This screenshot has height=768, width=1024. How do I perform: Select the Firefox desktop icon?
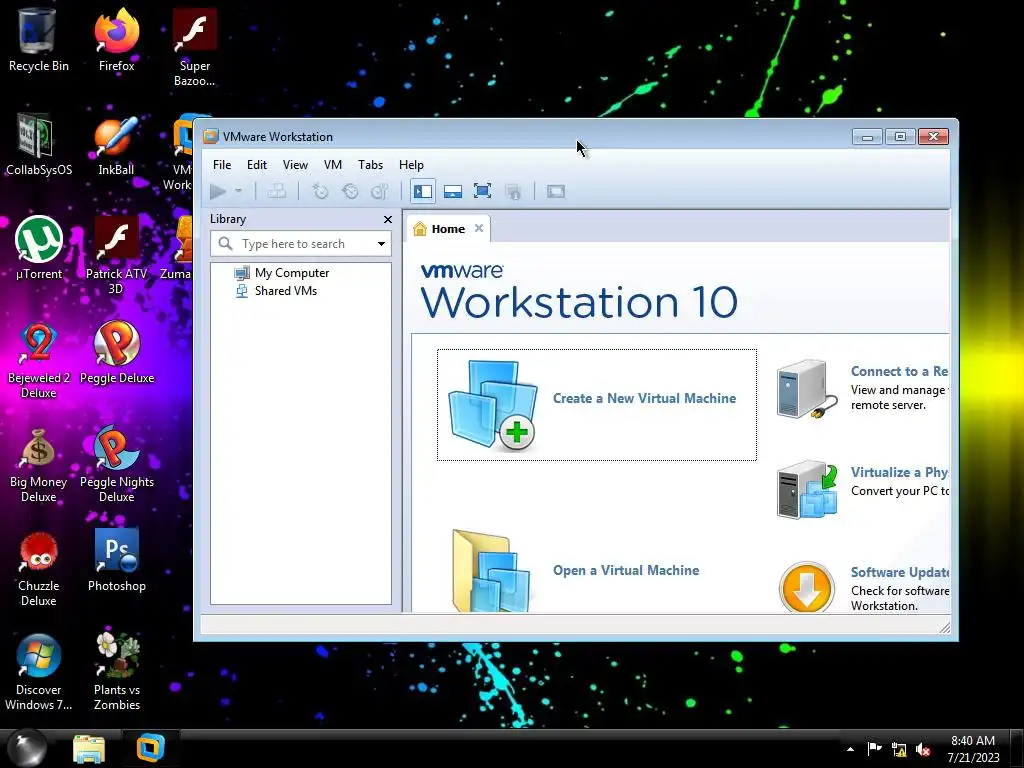(116, 40)
